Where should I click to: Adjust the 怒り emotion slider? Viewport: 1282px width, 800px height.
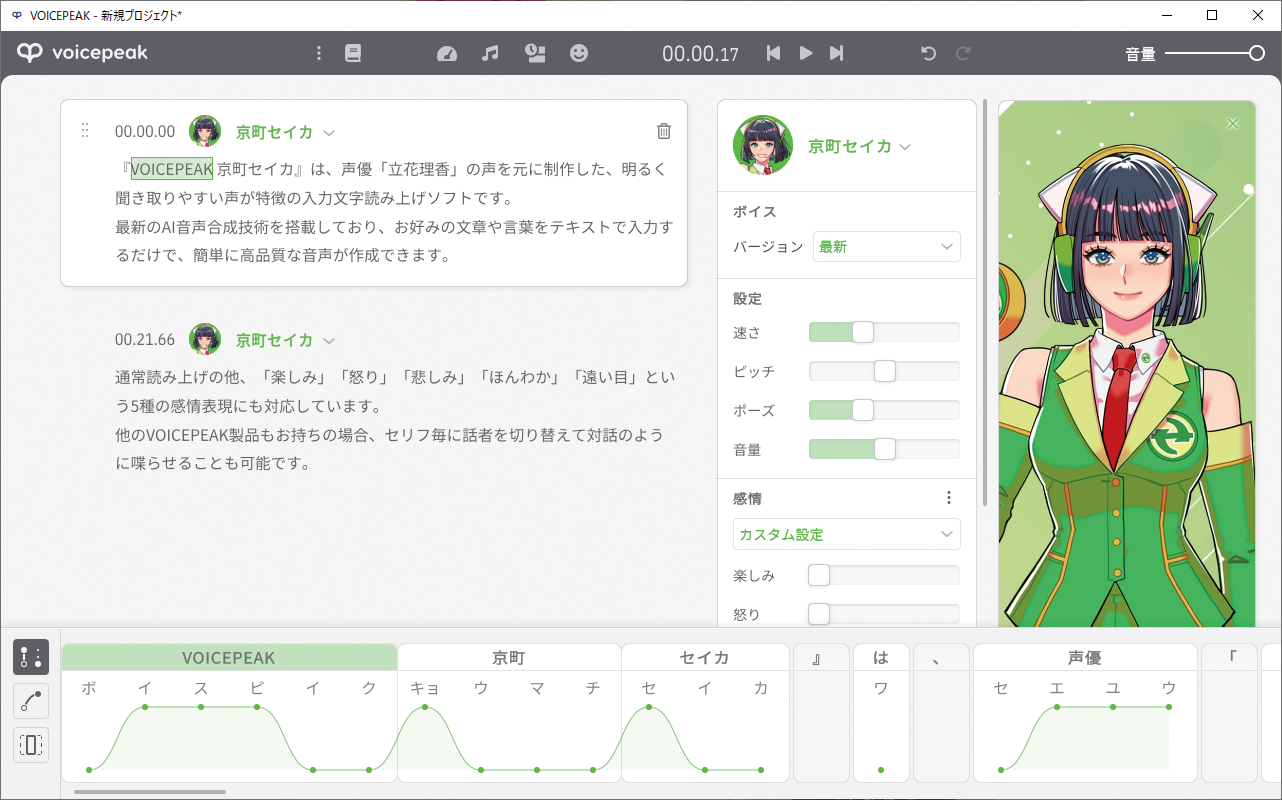pos(884,614)
